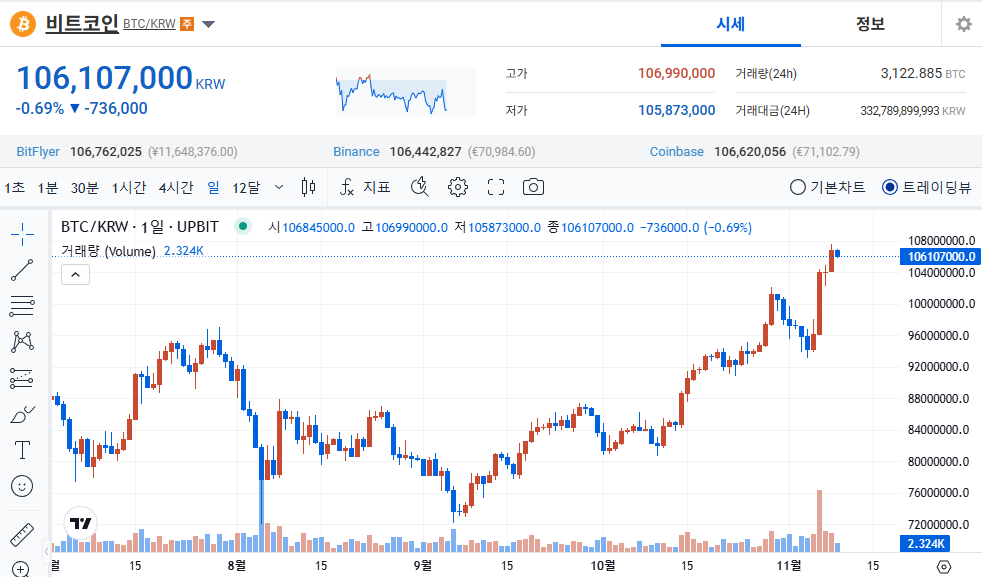Select the 트레이딩뷰 radio button
This screenshot has height=577, width=982.
[x=890, y=187]
